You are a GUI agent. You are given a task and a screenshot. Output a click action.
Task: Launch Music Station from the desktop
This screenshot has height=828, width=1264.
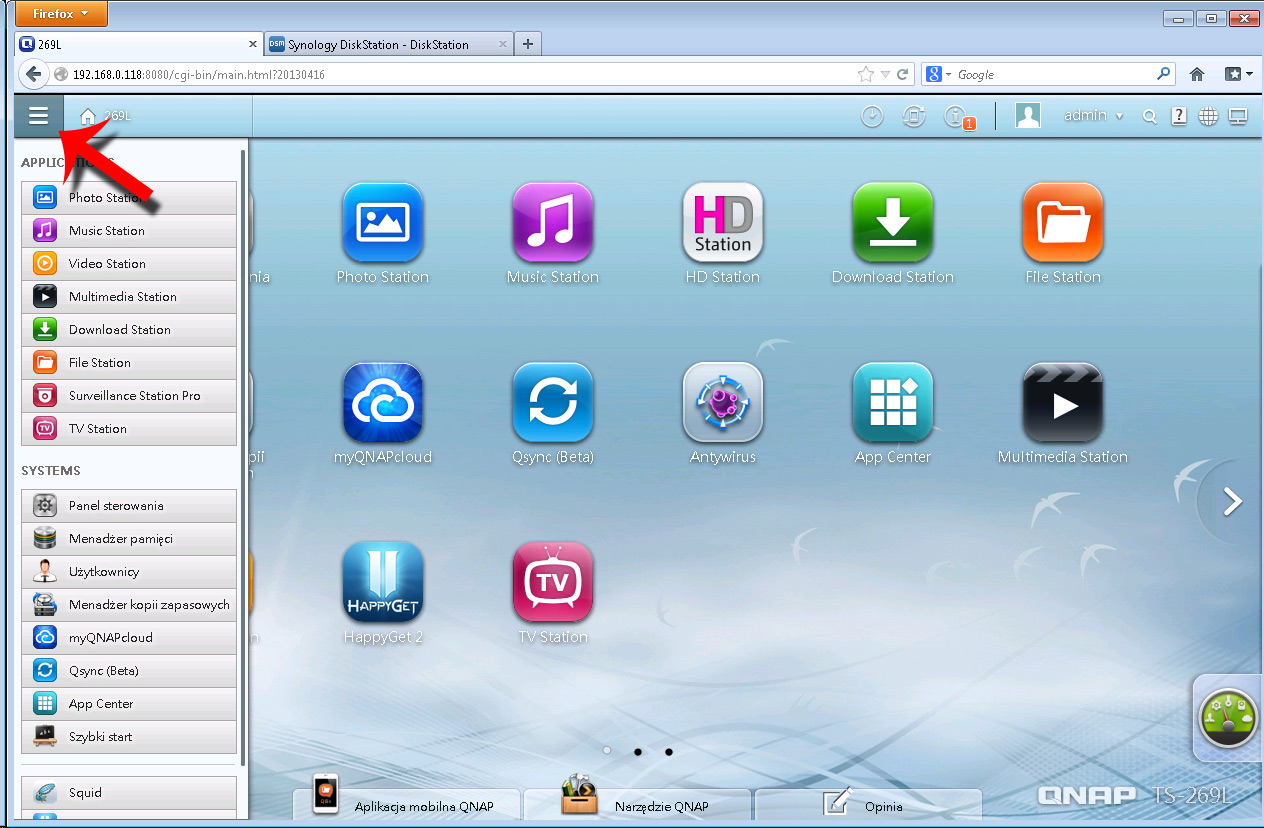tap(552, 223)
